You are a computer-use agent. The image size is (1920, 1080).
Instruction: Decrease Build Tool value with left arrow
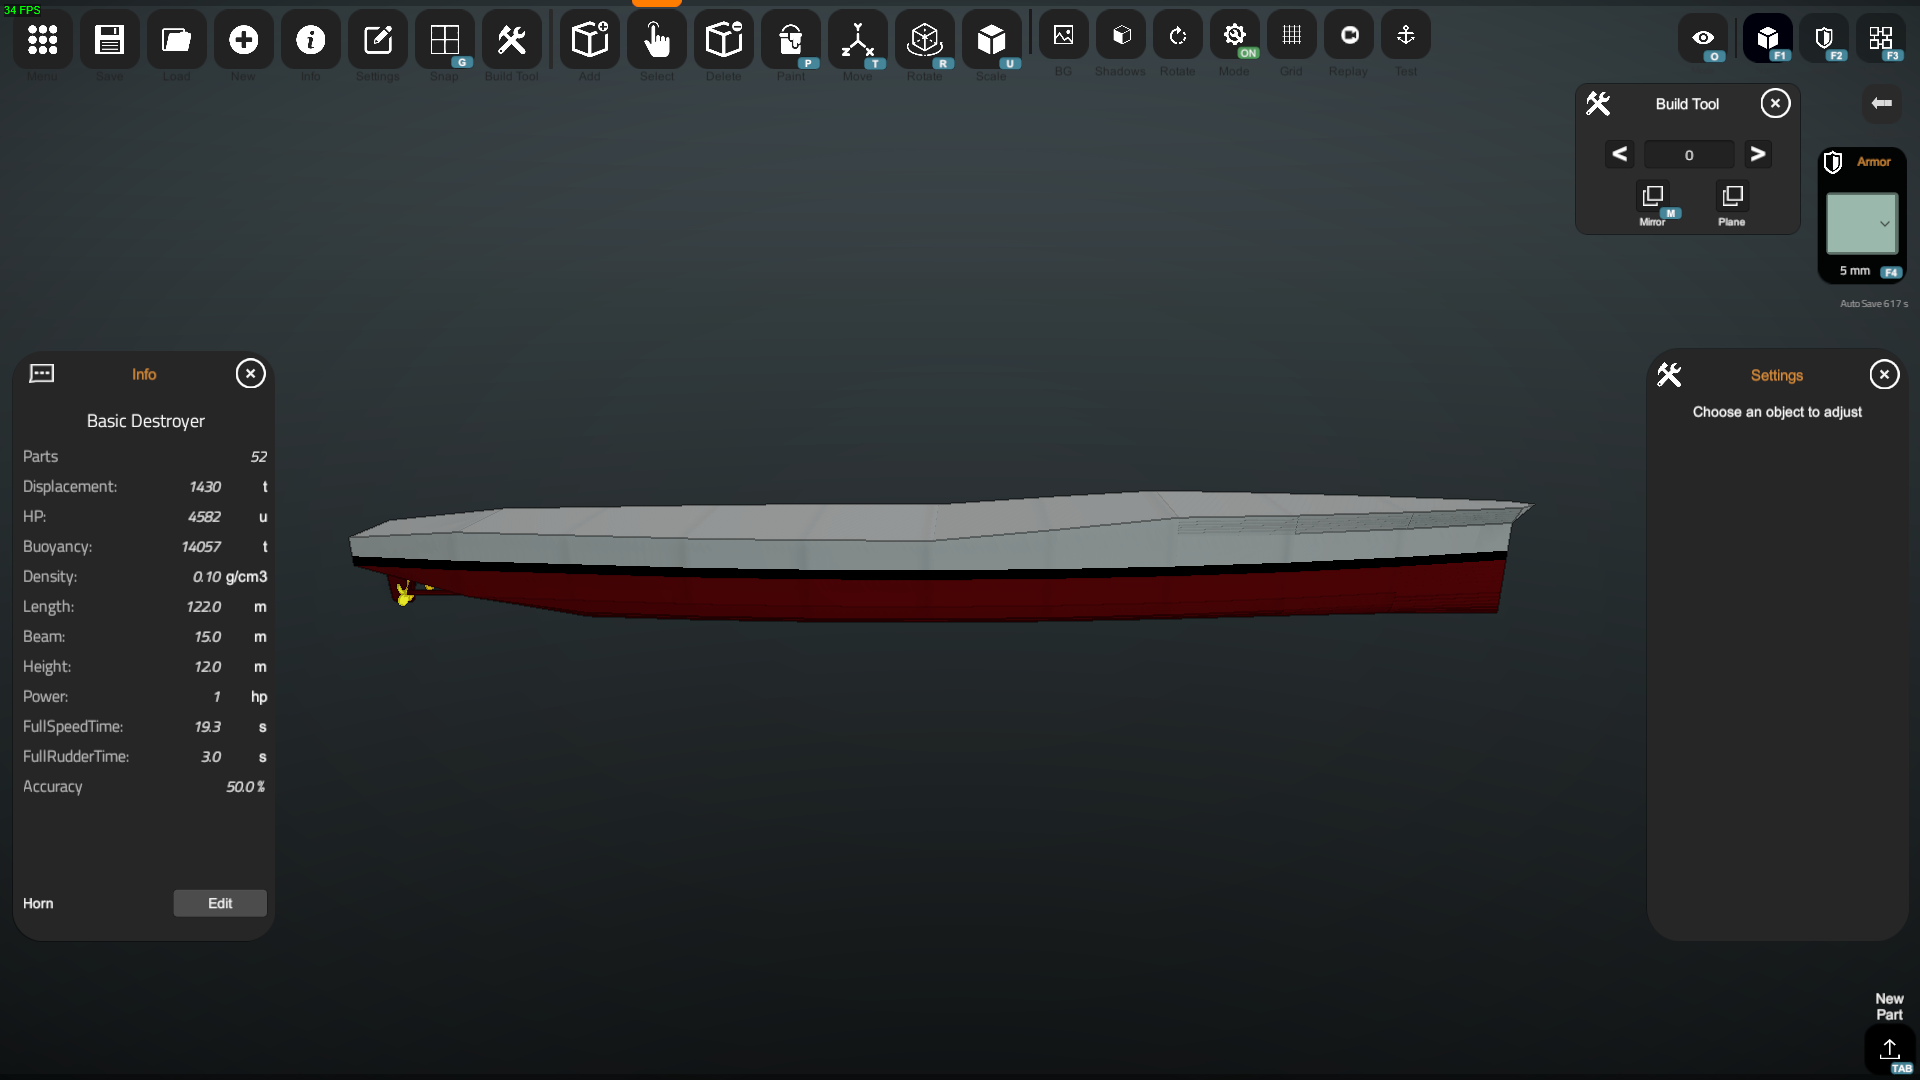tap(1620, 154)
